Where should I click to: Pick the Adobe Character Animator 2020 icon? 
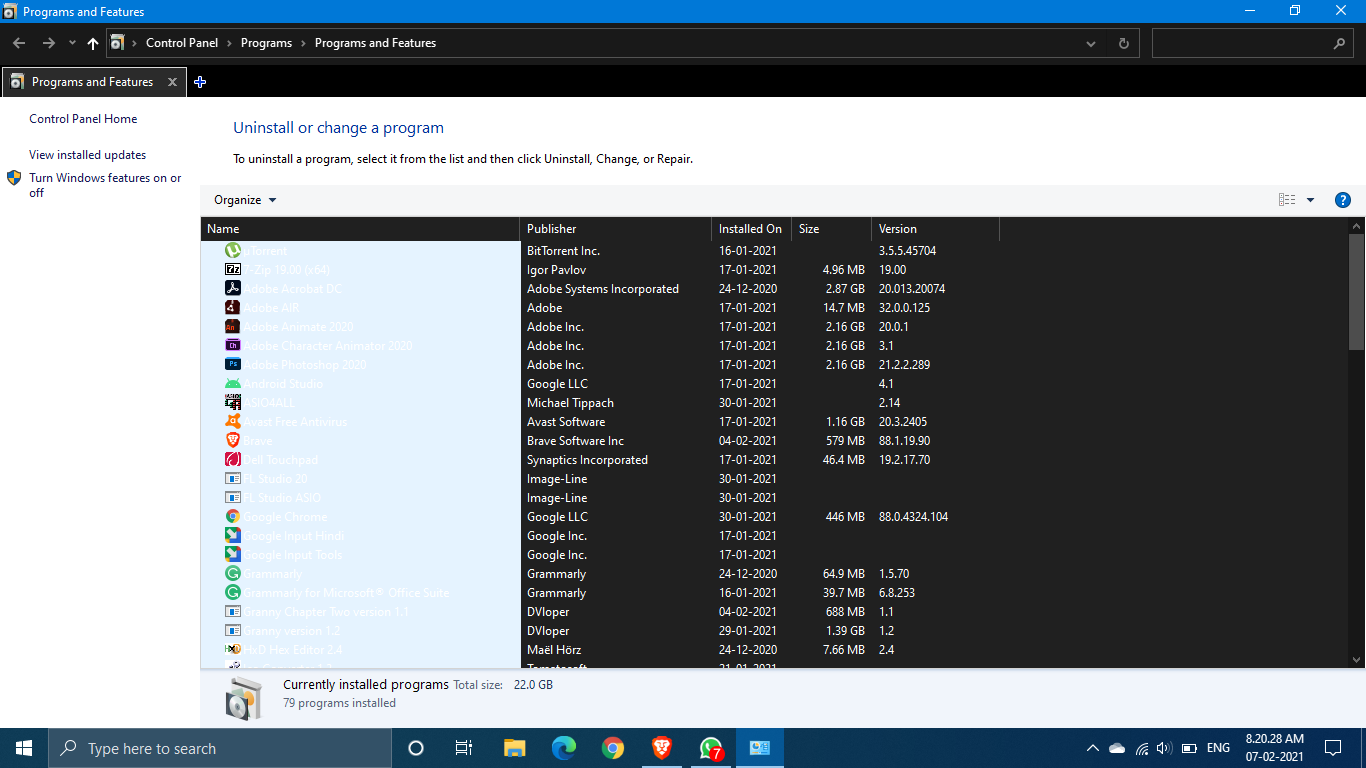pyautogui.click(x=233, y=346)
